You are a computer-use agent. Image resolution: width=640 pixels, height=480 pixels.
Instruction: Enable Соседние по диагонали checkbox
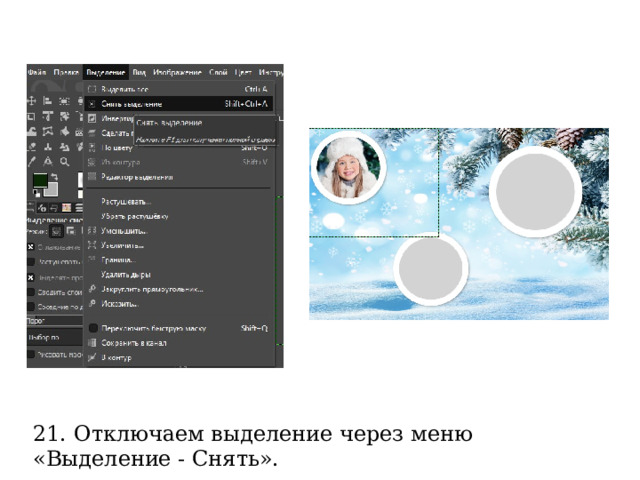click(x=31, y=307)
